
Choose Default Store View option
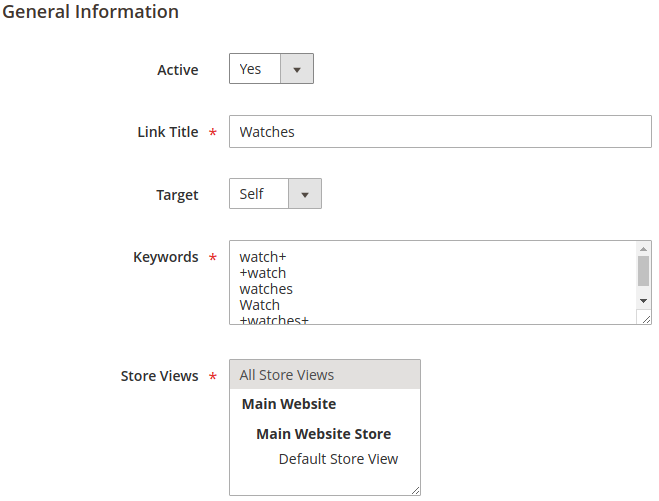coord(338,459)
